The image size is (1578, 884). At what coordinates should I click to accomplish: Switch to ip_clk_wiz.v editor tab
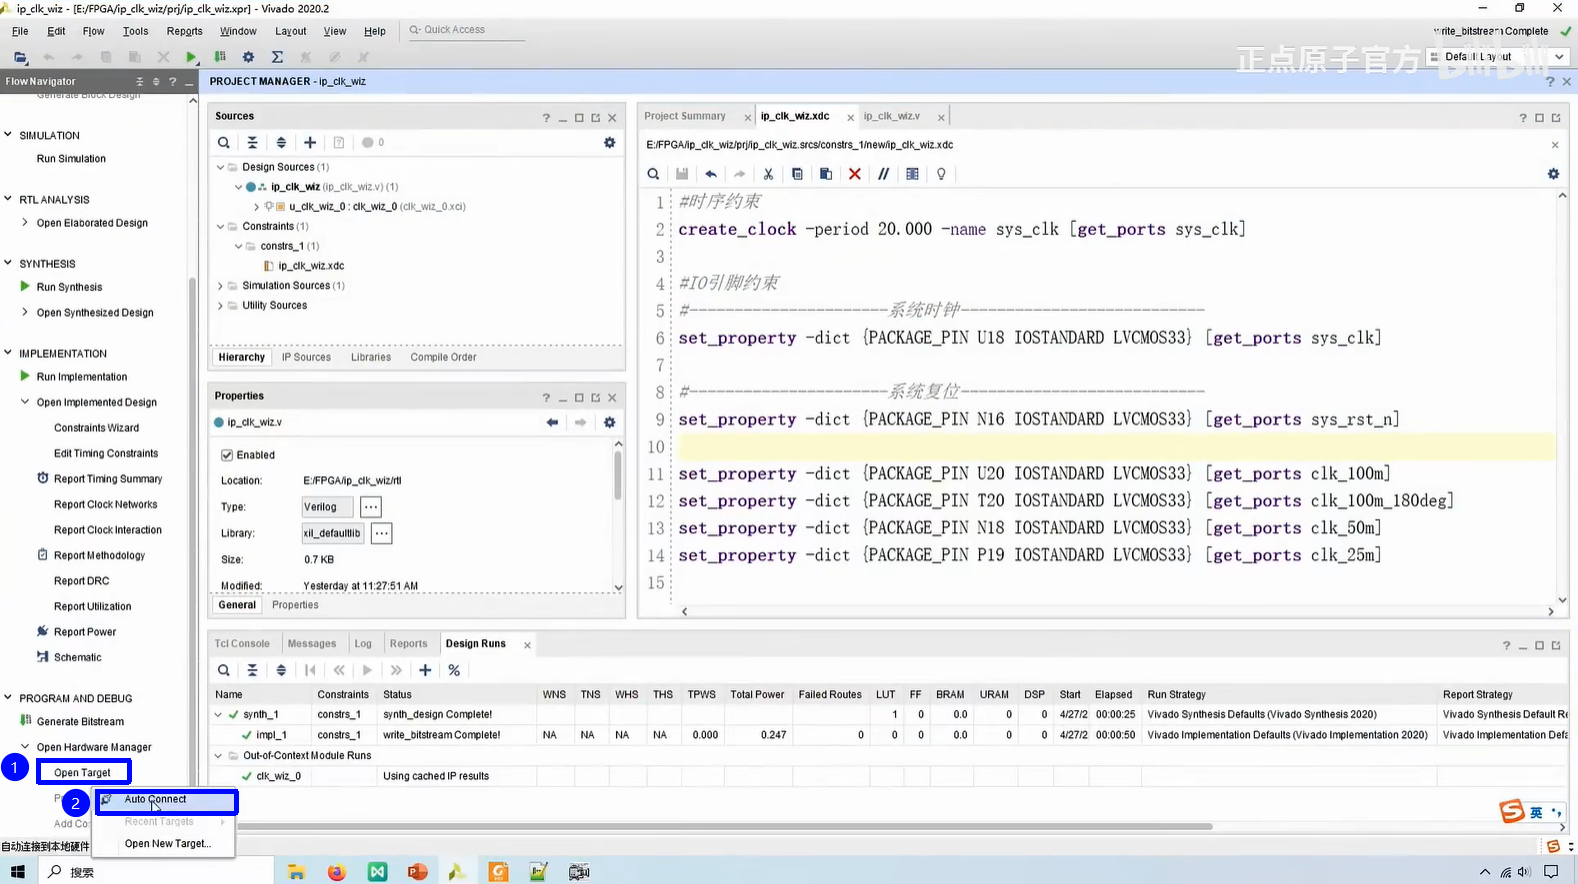tap(892, 116)
